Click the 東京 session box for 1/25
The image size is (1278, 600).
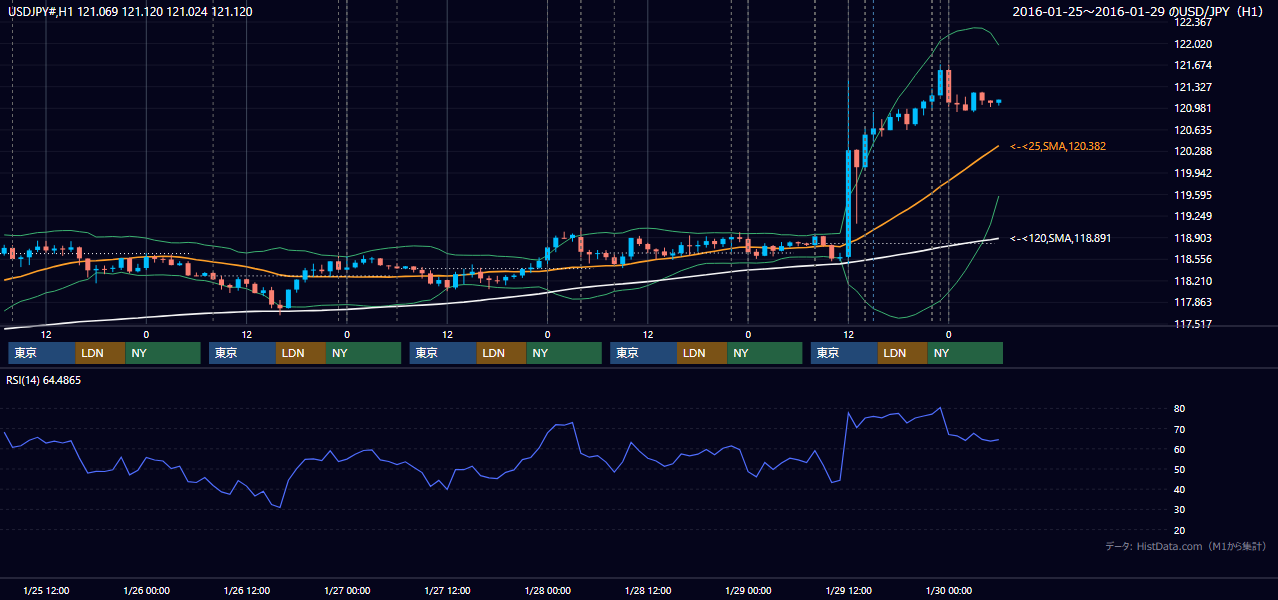(42, 353)
